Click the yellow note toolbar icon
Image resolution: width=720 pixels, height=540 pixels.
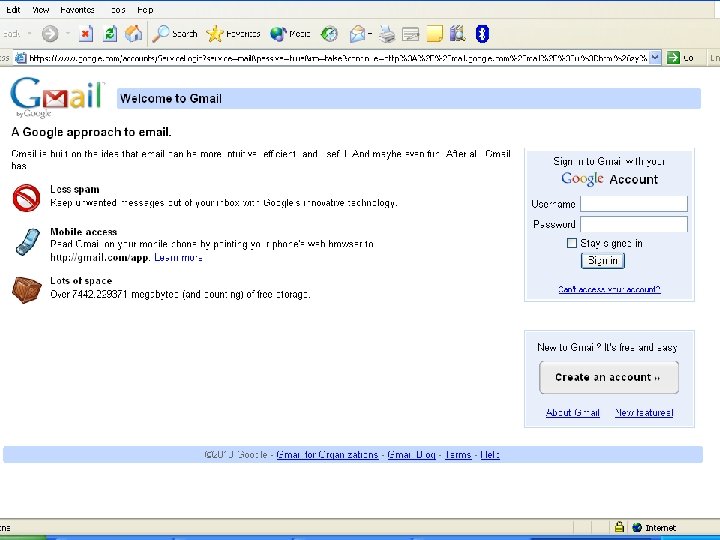click(x=434, y=34)
